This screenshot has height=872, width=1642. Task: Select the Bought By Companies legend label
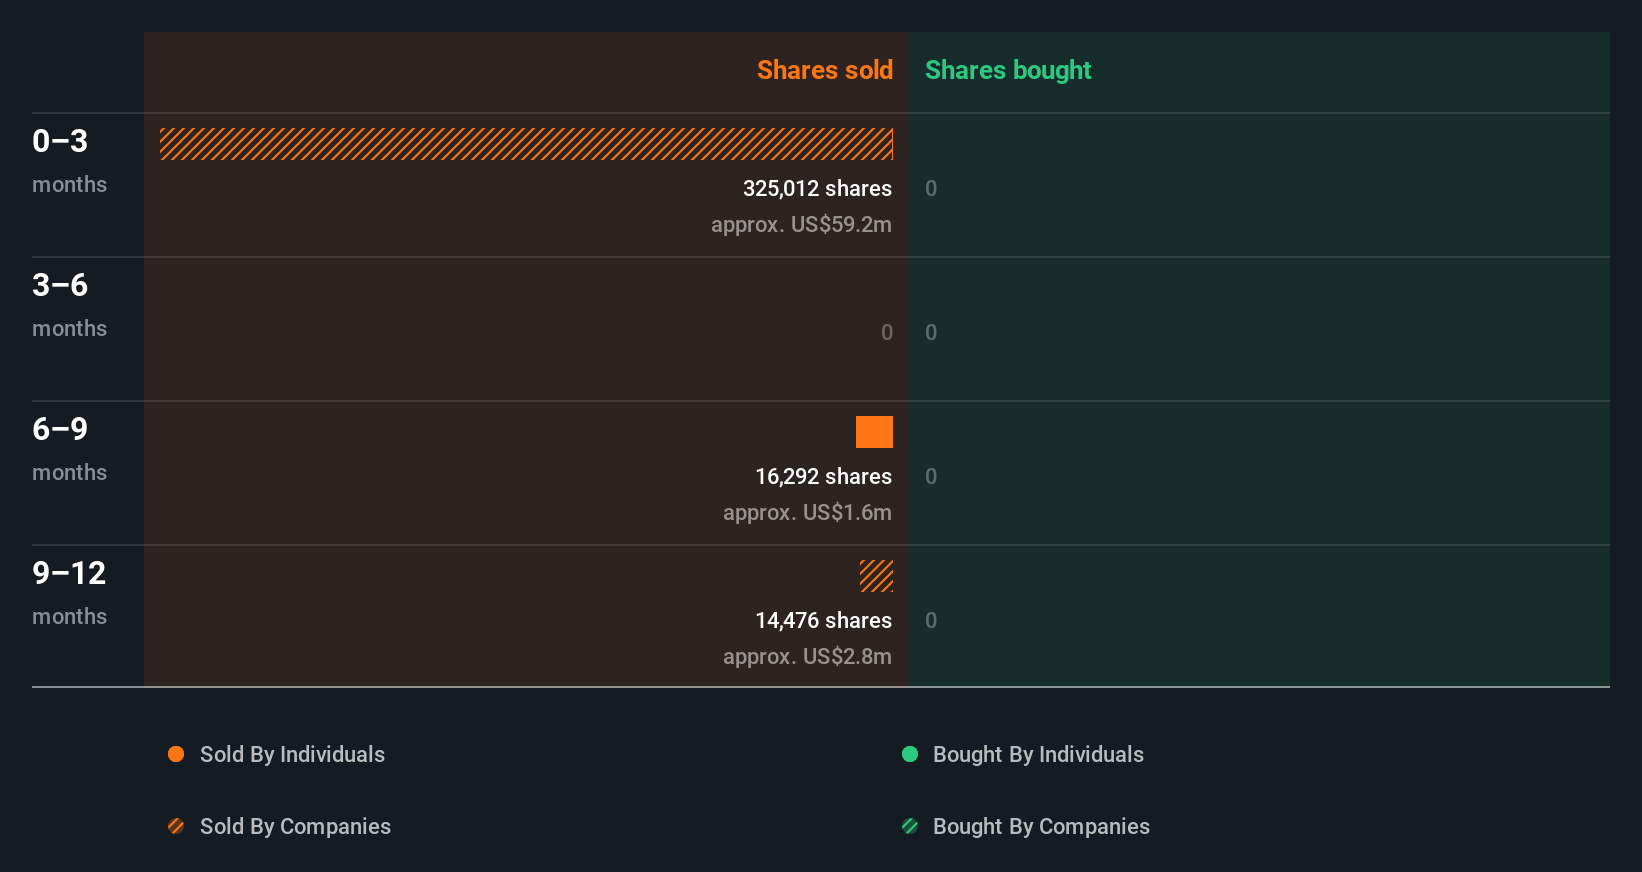pos(1041,826)
